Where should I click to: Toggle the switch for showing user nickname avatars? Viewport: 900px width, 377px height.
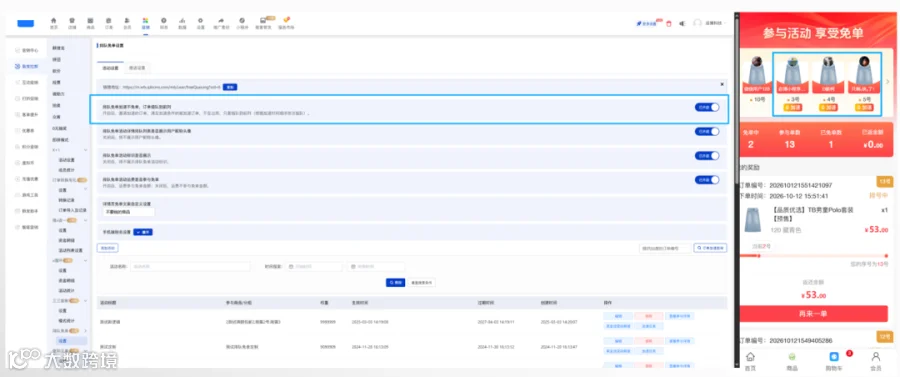(x=707, y=131)
